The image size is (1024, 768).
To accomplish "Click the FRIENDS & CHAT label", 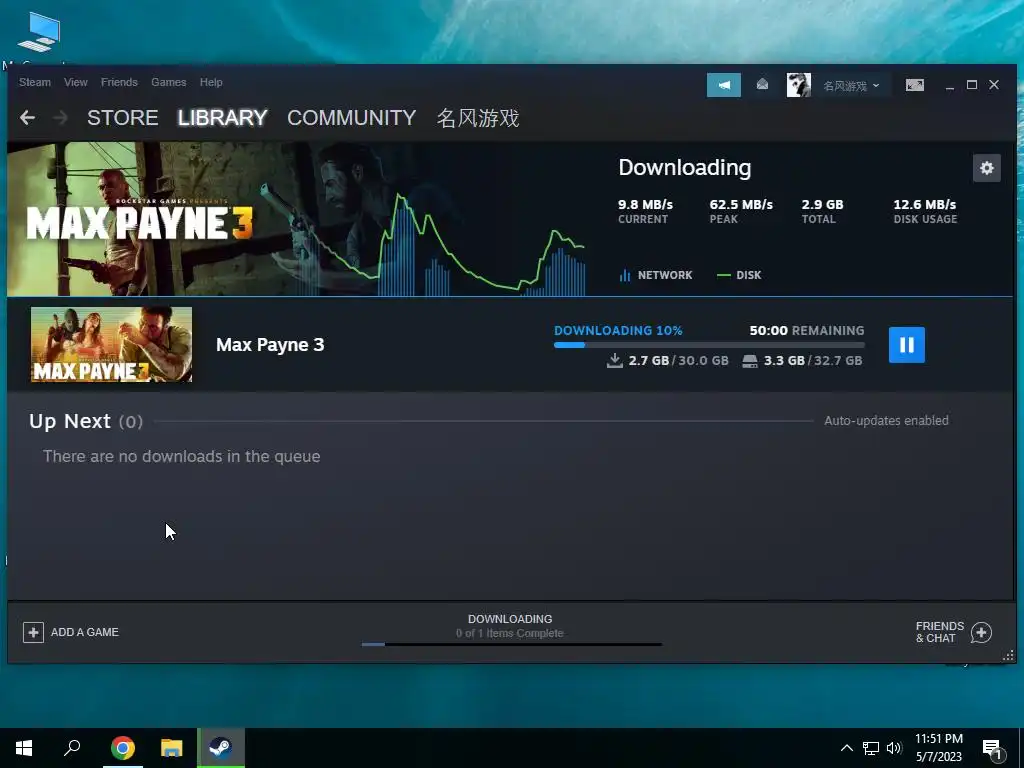I will (x=940, y=632).
